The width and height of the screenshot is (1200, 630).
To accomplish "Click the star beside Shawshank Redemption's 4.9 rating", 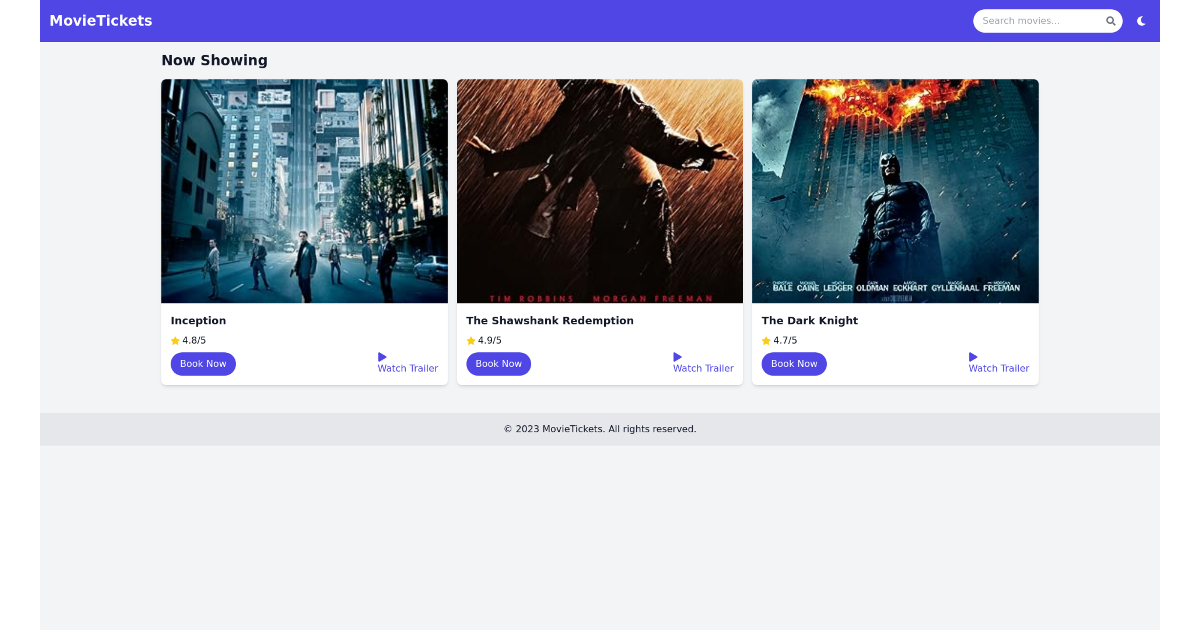I will [x=470, y=340].
